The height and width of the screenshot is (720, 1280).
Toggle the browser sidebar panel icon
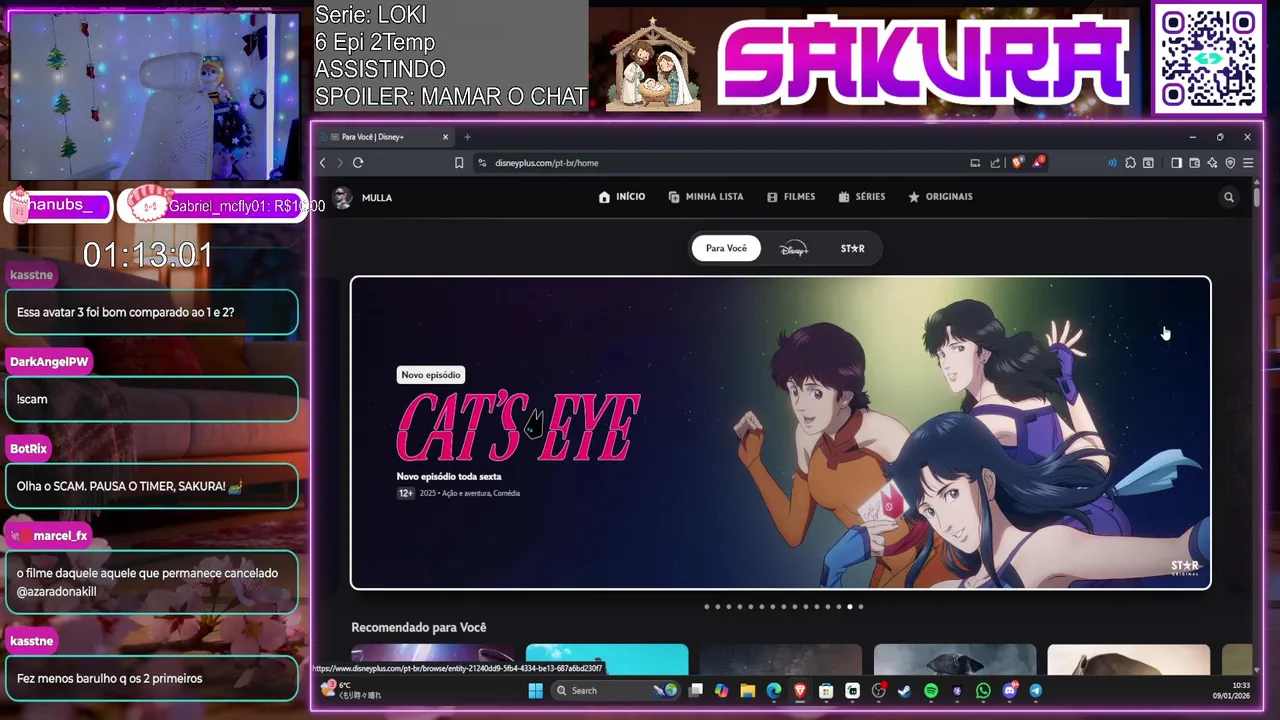coord(1176,163)
